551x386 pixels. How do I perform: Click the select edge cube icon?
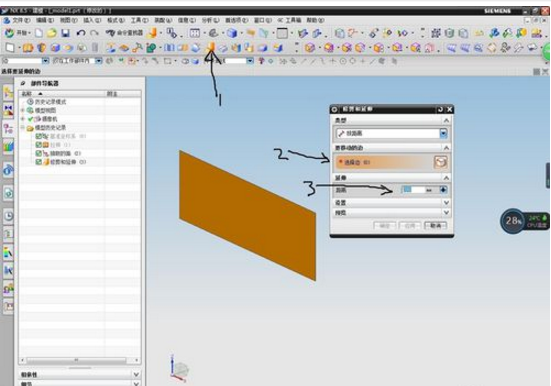point(440,162)
